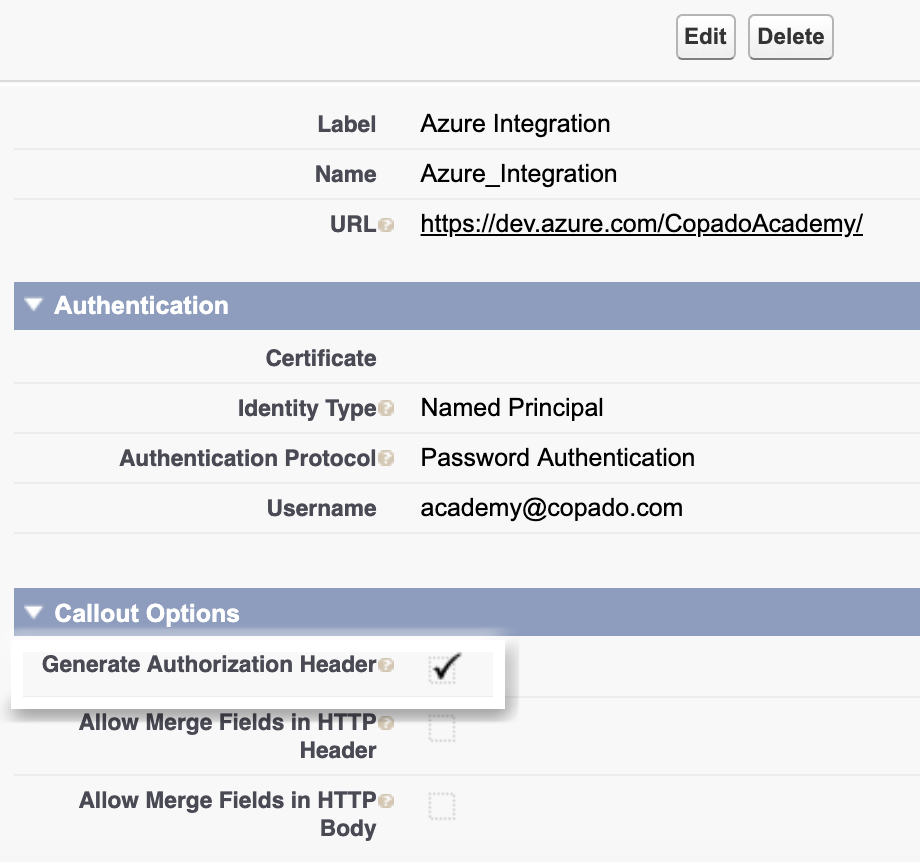Viewport: 920px width, 862px height.
Task: Click the 'Generate Authorization Header' label text
Action: point(209,664)
